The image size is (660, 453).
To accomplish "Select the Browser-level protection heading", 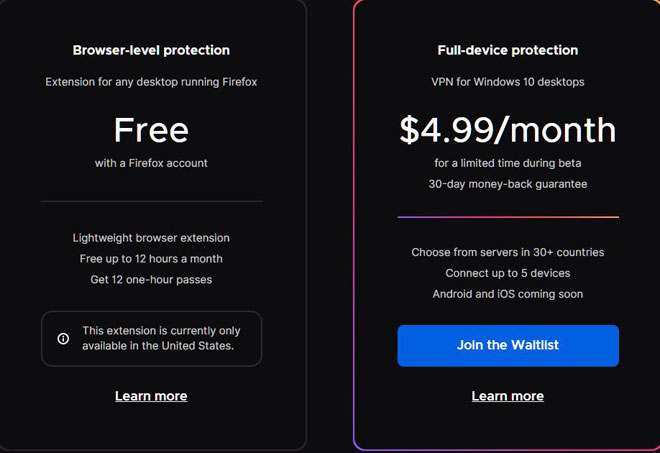I will (151, 51).
